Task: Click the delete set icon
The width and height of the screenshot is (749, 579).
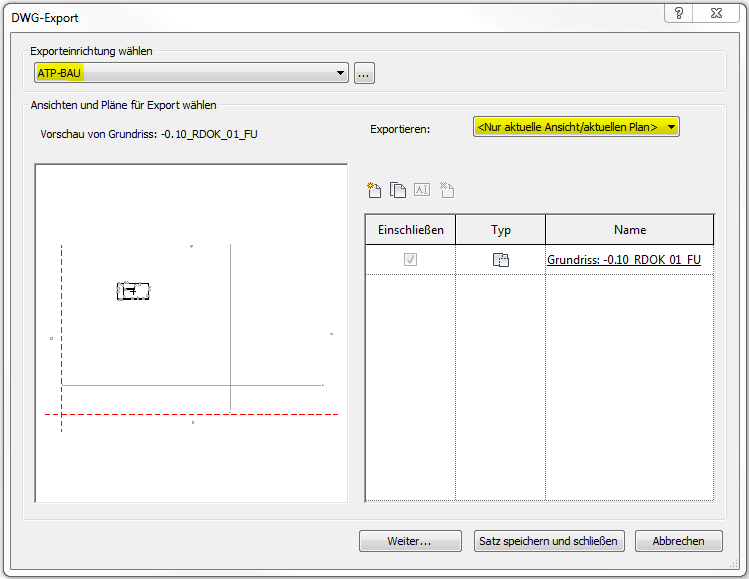Action: (x=447, y=190)
